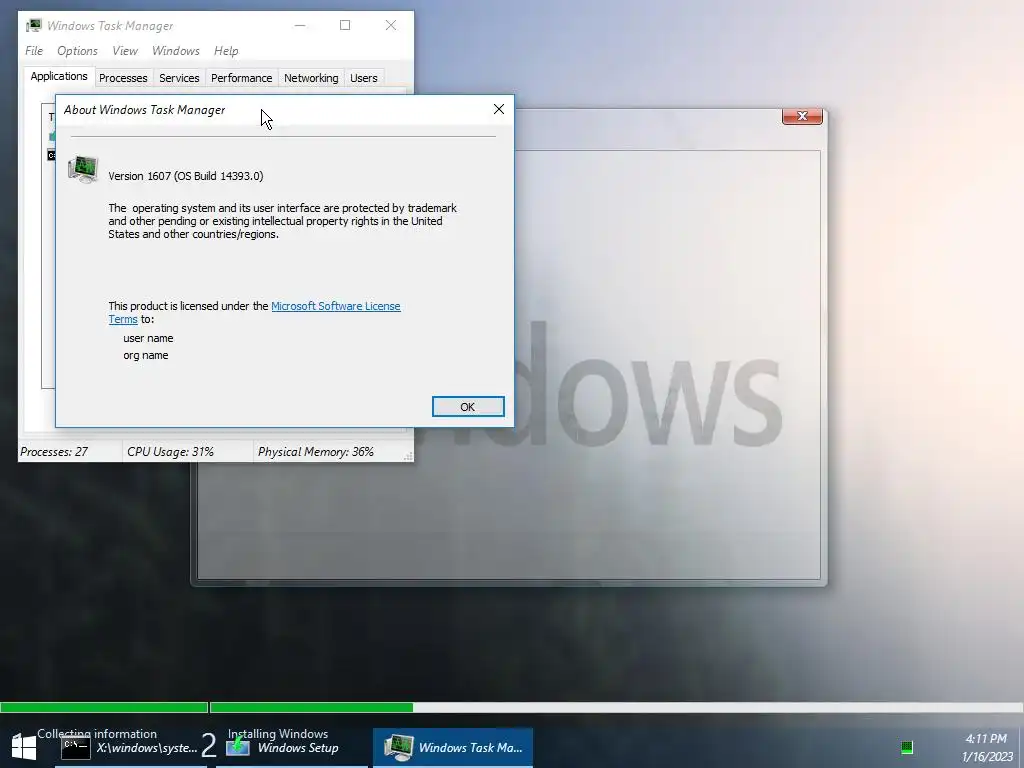Click the 'org name' licensee text
Image resolution: width=1024 pixels, height=768 pixels.
click(x=146, y=355)
